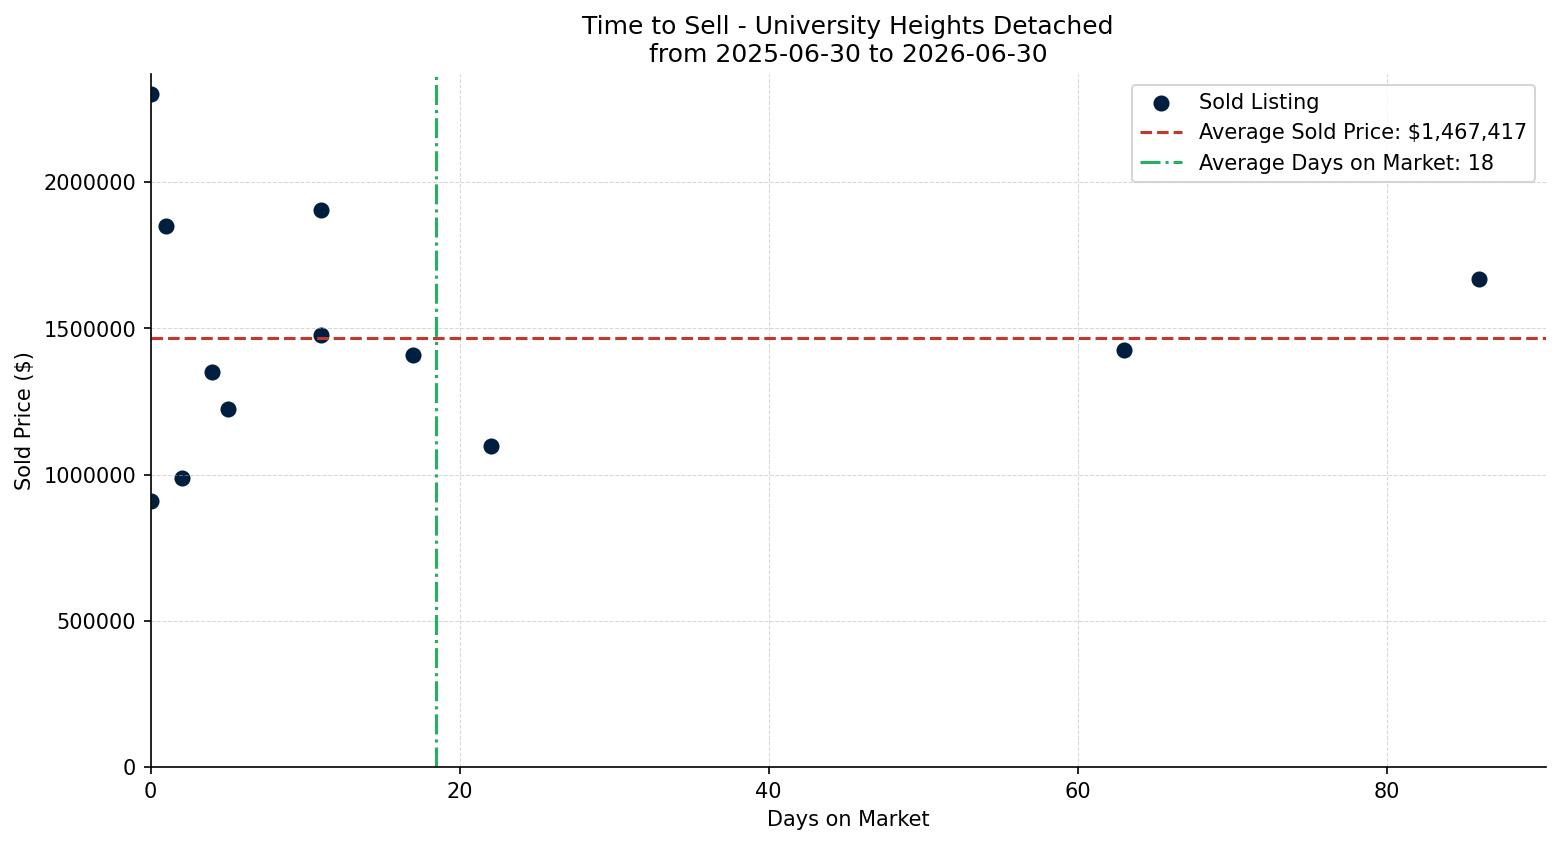
Task: Click the date range subtitle from 2025-06-30 to 2026-06-30
Action: pyautogui.click(x=847, y=54)
